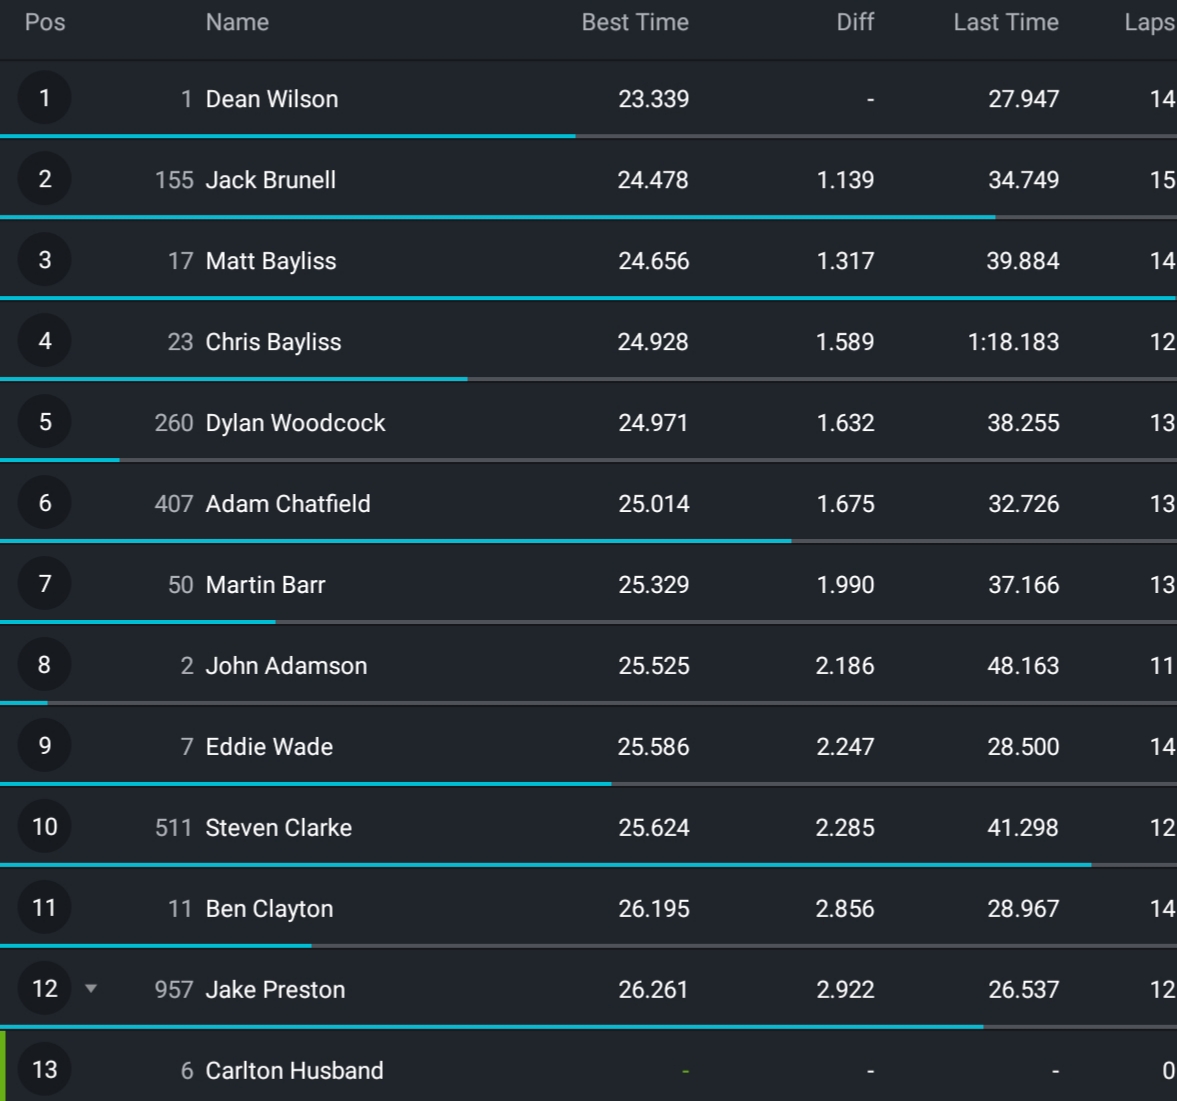Image resolution: width=1177 pixels, height=1101 pixels.
Task: Select Jack Brunell rider name
Action: pyautogui.click(x=271, y=180)
